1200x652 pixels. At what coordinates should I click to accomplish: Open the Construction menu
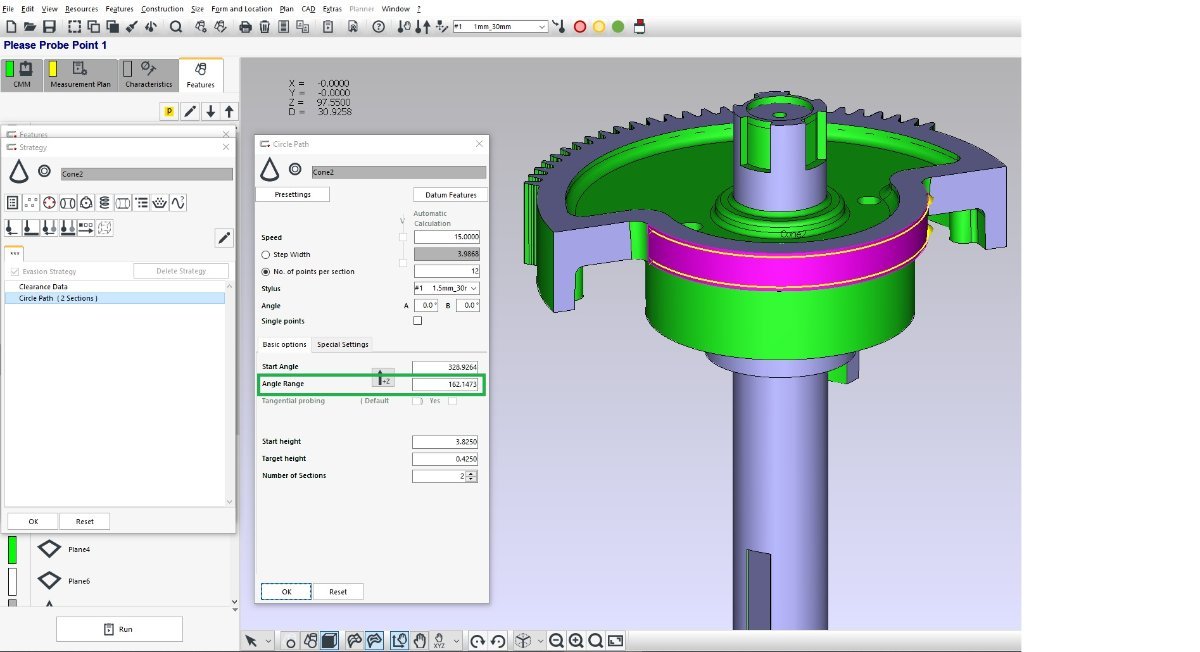[x=162, y=8]
